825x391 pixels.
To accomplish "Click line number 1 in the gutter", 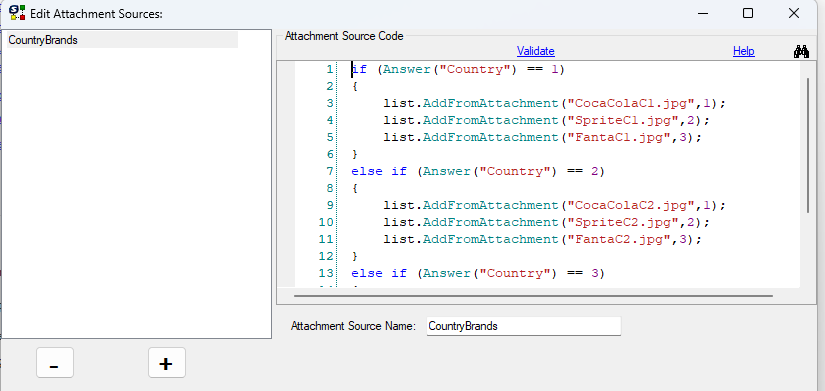I will coord(330,69).
